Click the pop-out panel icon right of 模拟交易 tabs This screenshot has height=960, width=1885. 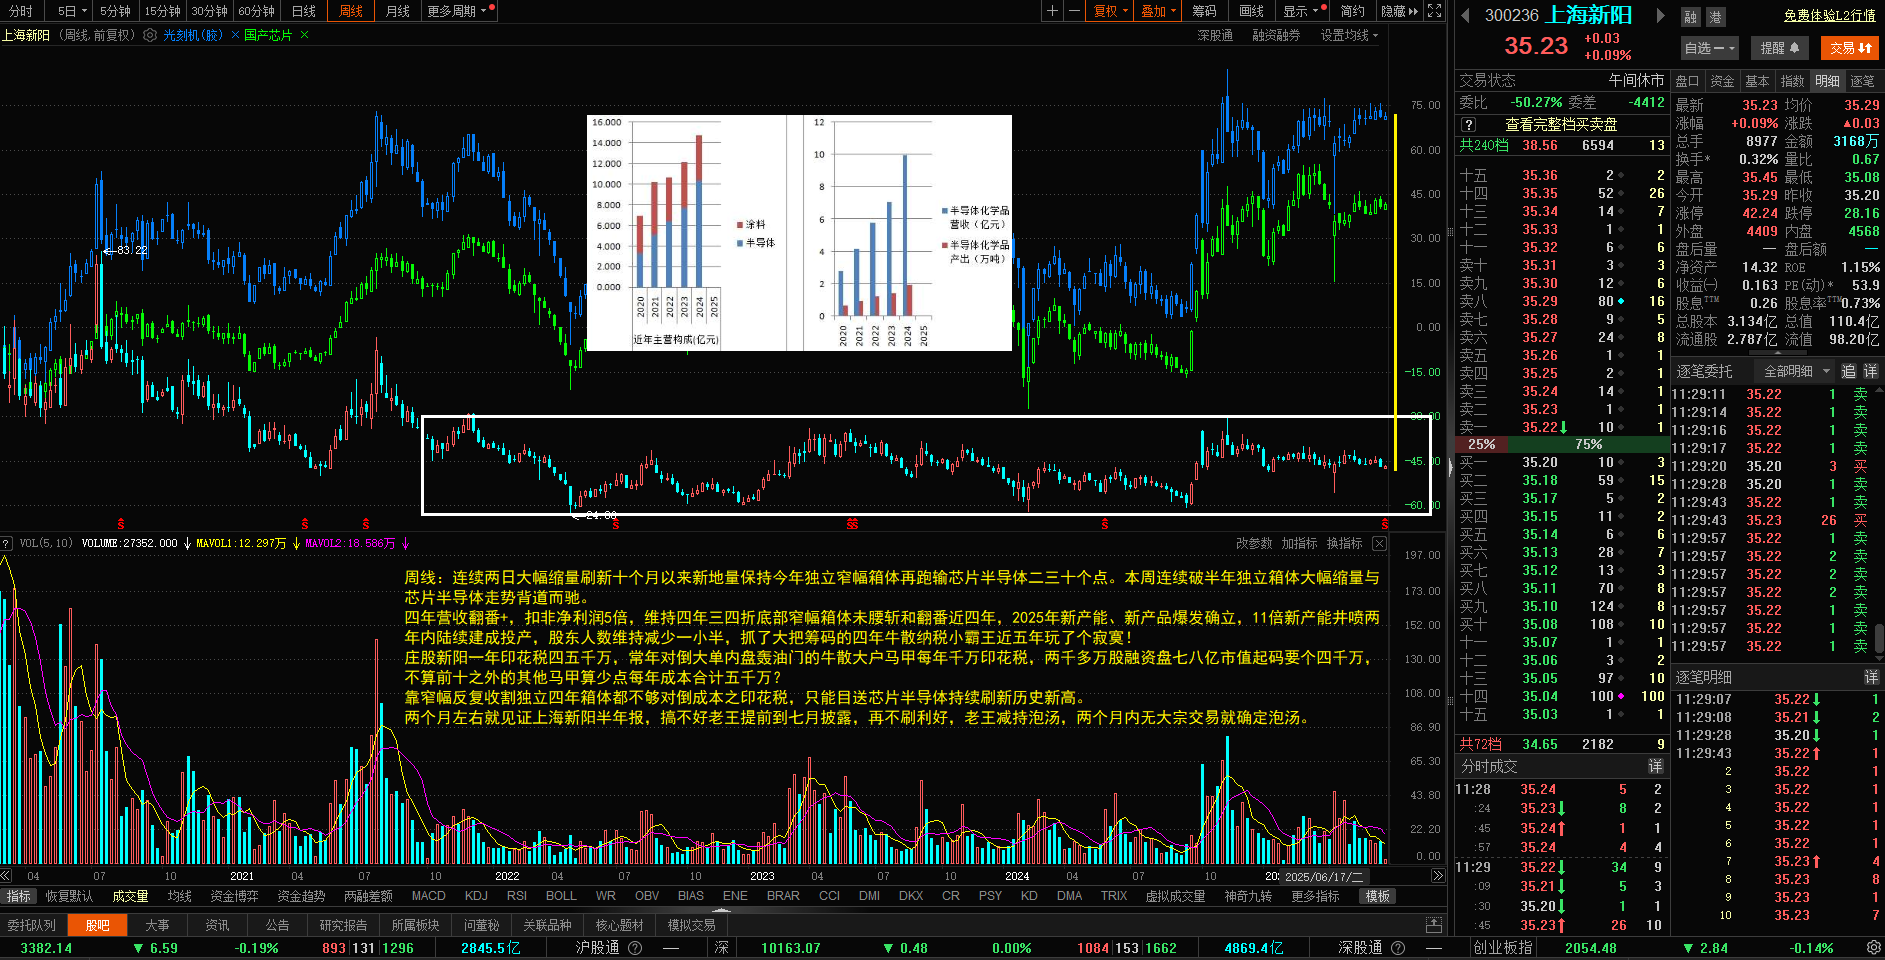coord(1433,925)
